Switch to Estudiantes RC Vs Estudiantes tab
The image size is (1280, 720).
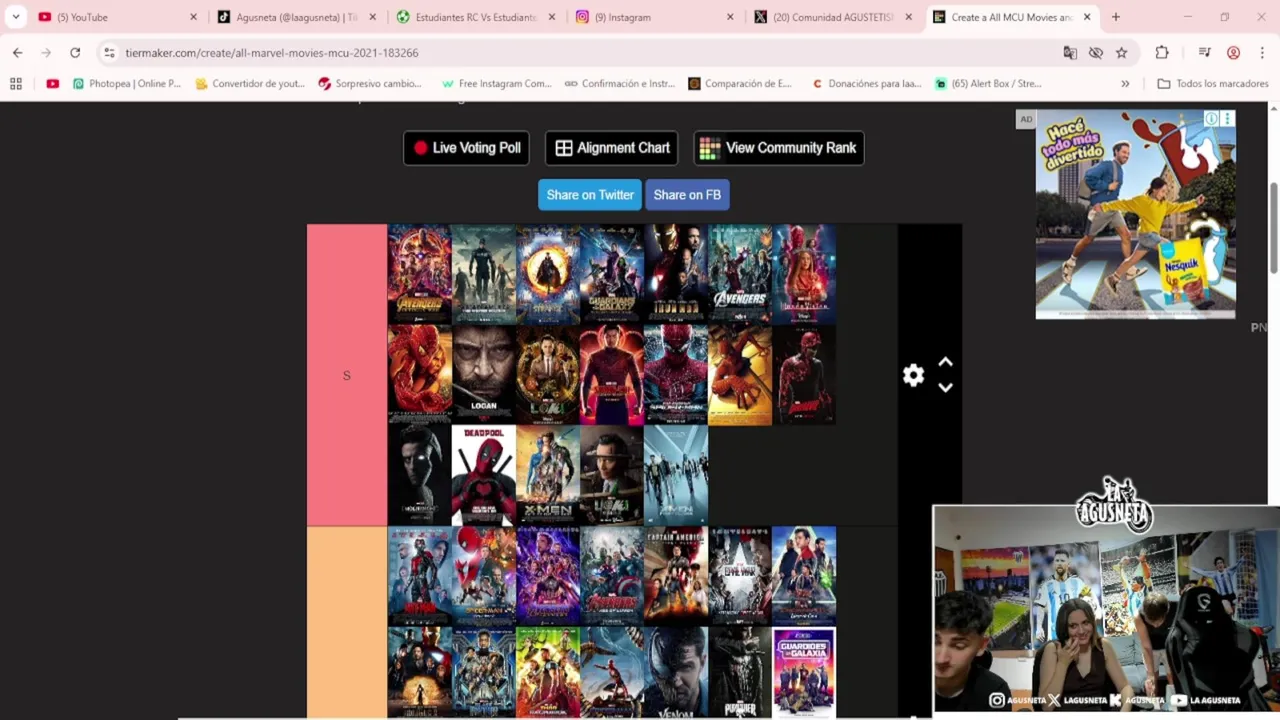474,17
